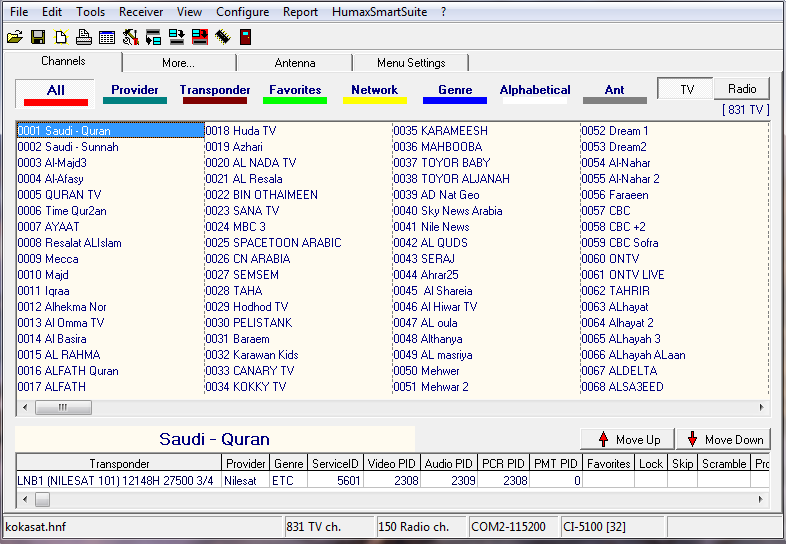Screen dimensions: 786x544
Task: Click details table scroll right arrow
Action: point(761,499)
